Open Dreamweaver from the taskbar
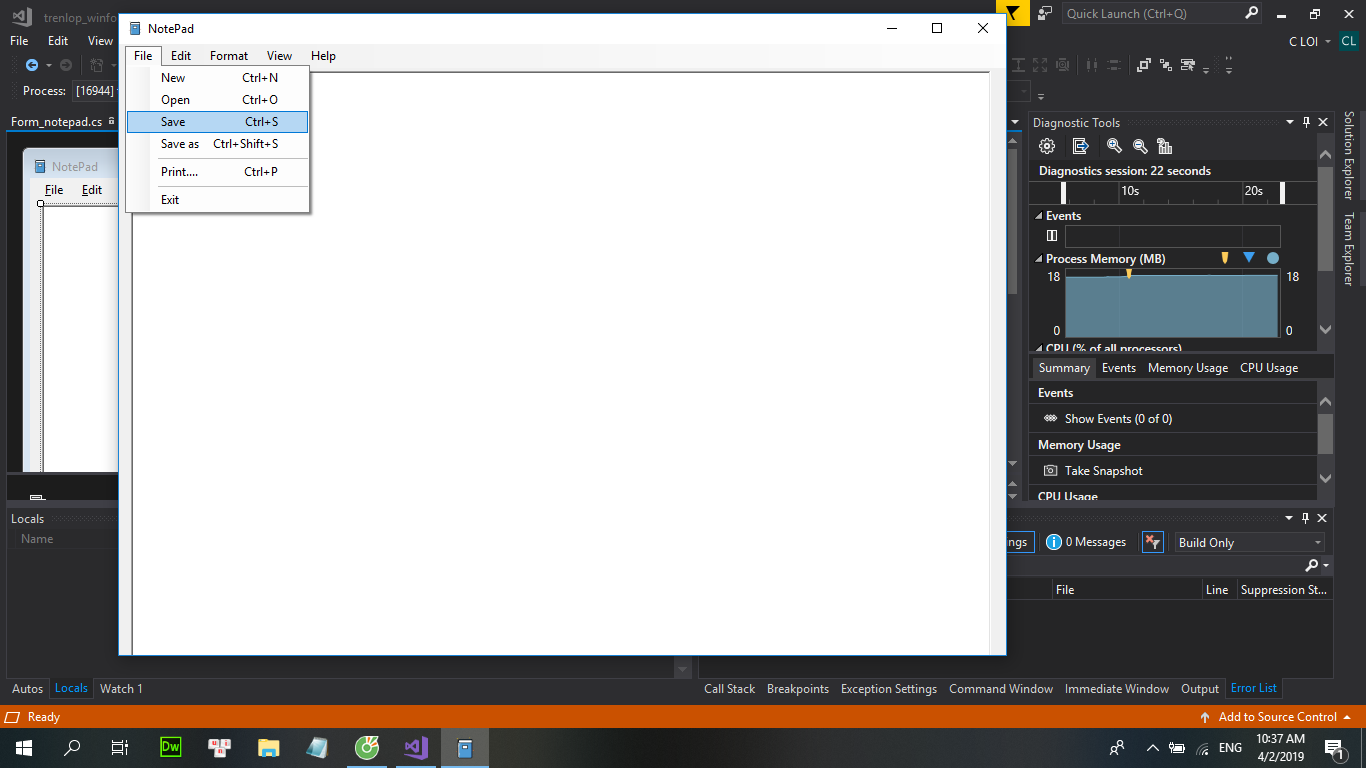Screen dimensions: 1366x768 [171, 747]
